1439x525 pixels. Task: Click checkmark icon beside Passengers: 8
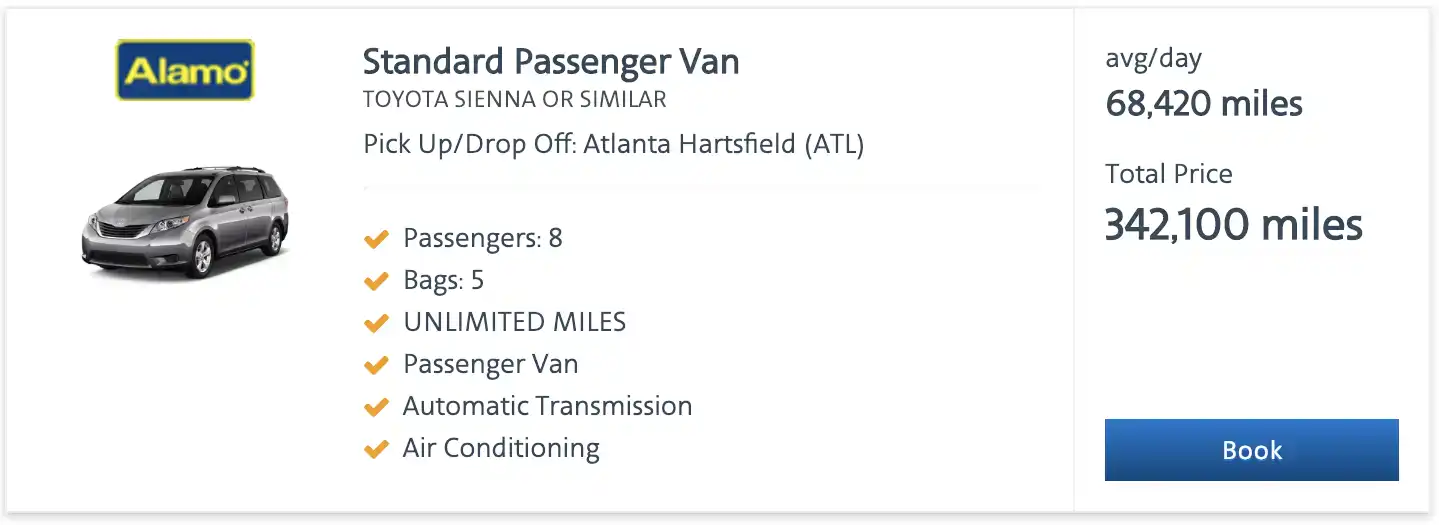pos(376,239)
